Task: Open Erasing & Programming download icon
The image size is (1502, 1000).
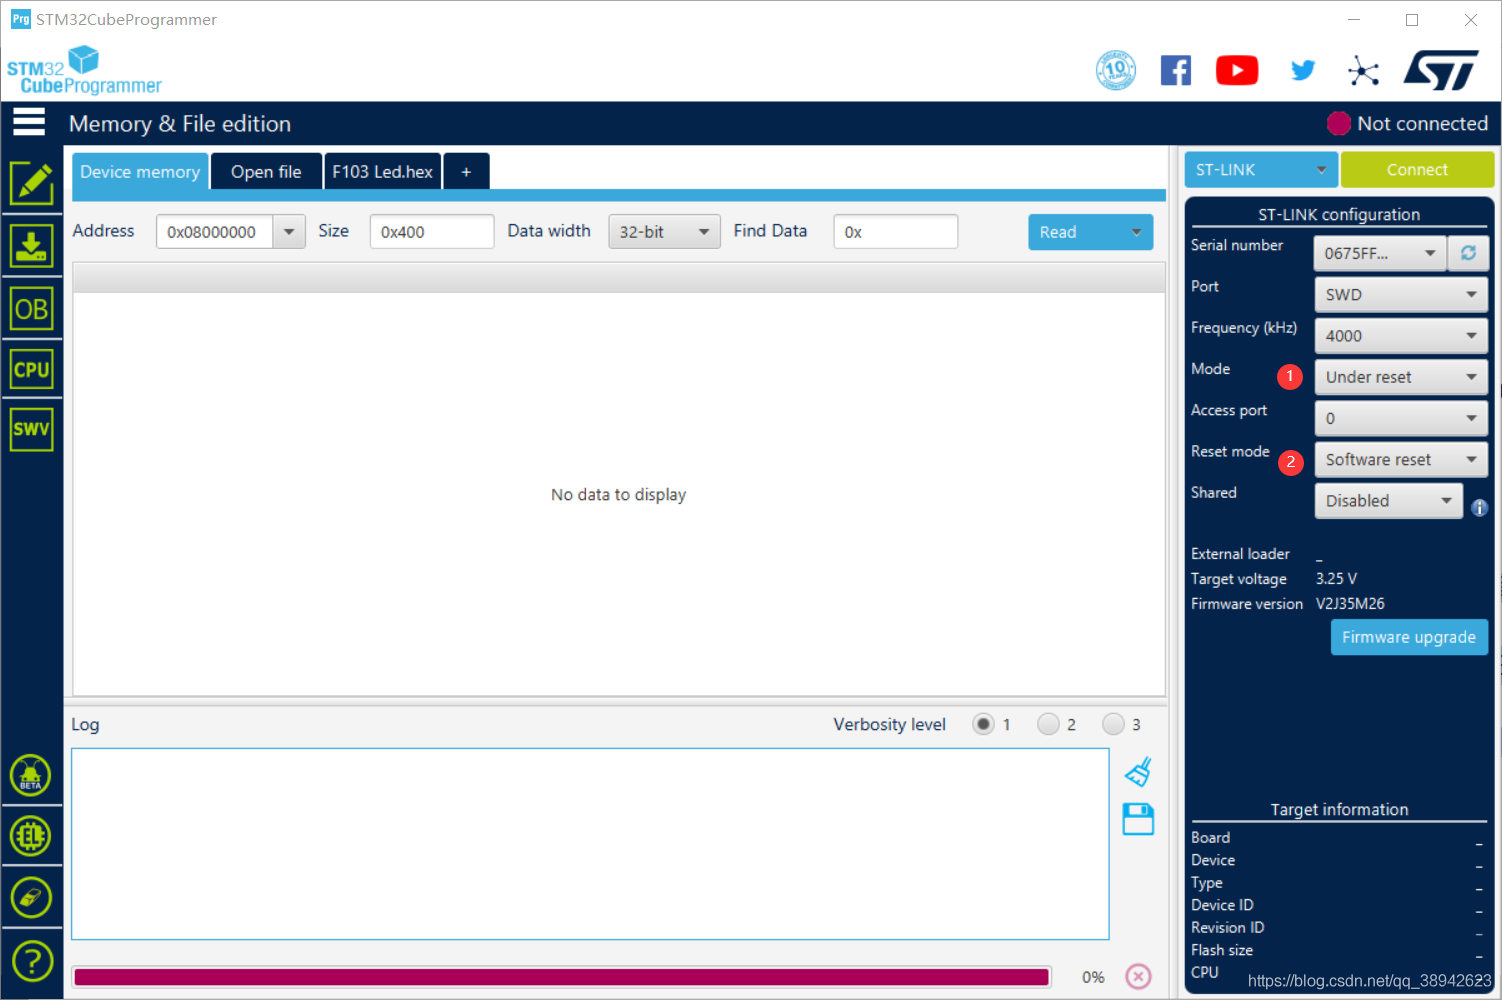Action: coord(32,246)
